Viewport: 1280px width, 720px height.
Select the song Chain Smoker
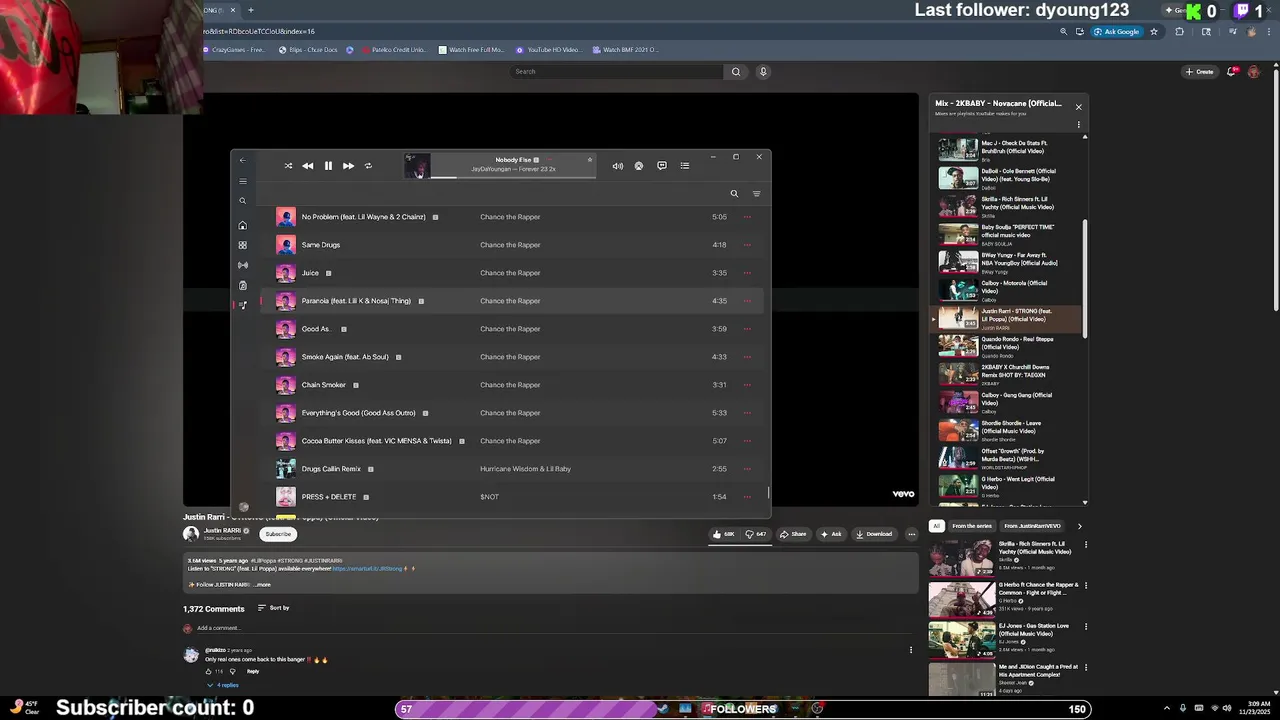[x=512, y=385]
